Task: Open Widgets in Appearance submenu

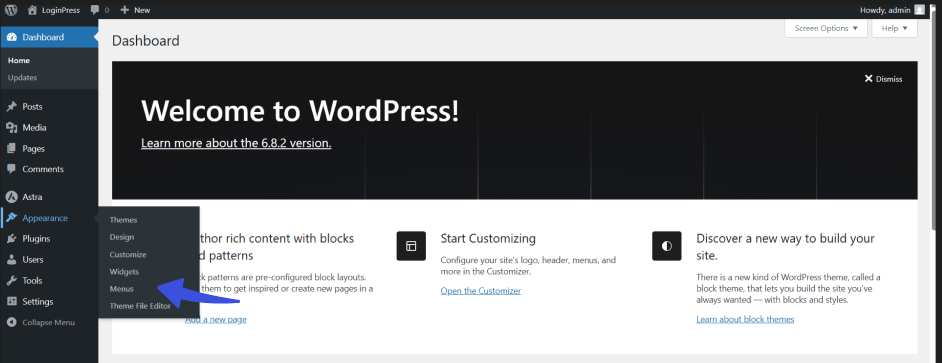Action: point(124,272)
